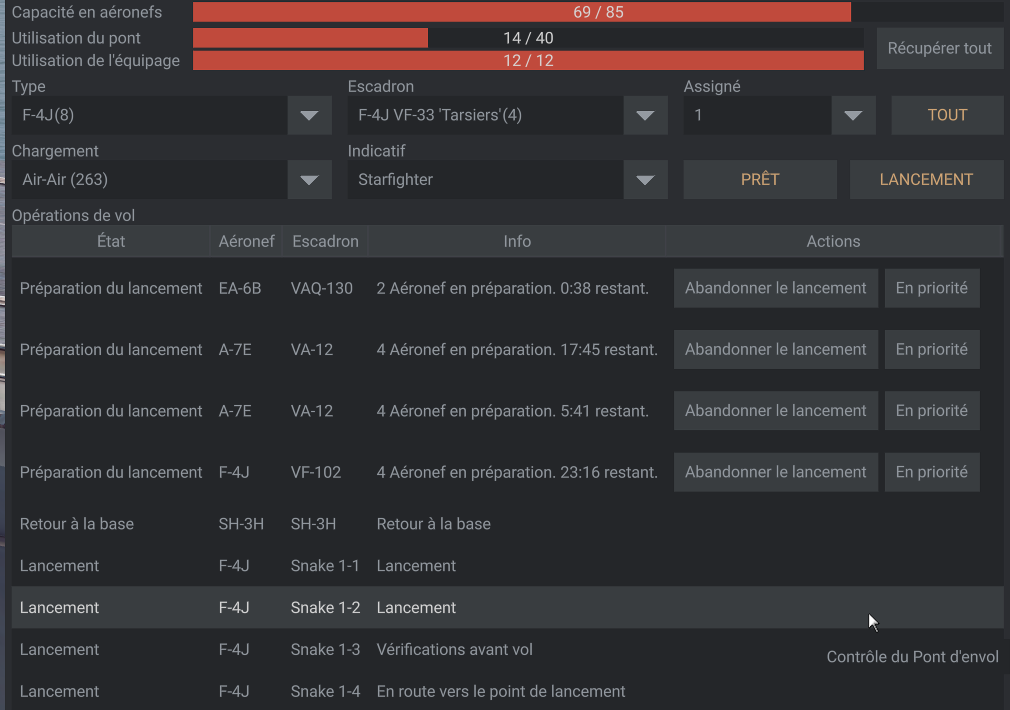The image size is (1010, 710).
Task: Set F-4J VF-102 launch to priority
Action: (931, 472)
